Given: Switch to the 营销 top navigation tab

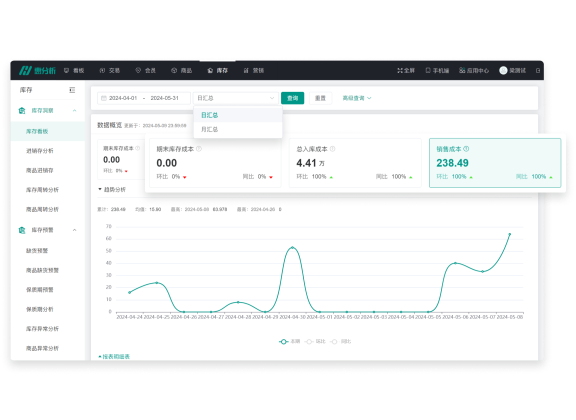Looking at the screenshot, I should [x=253, y=70].
